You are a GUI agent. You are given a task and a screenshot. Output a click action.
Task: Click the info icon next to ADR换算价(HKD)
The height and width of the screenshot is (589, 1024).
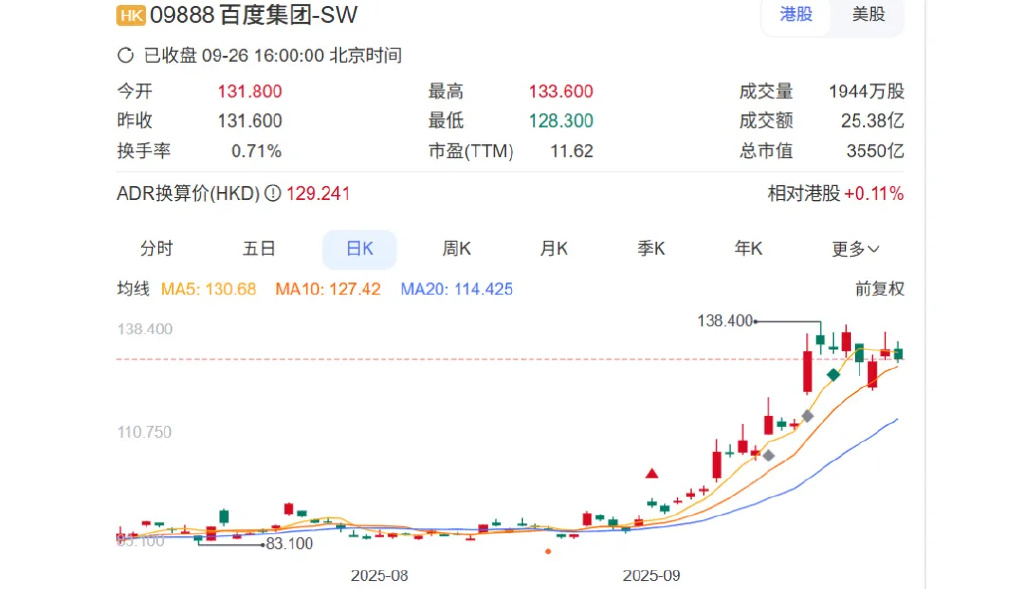[x=272, y=193]
